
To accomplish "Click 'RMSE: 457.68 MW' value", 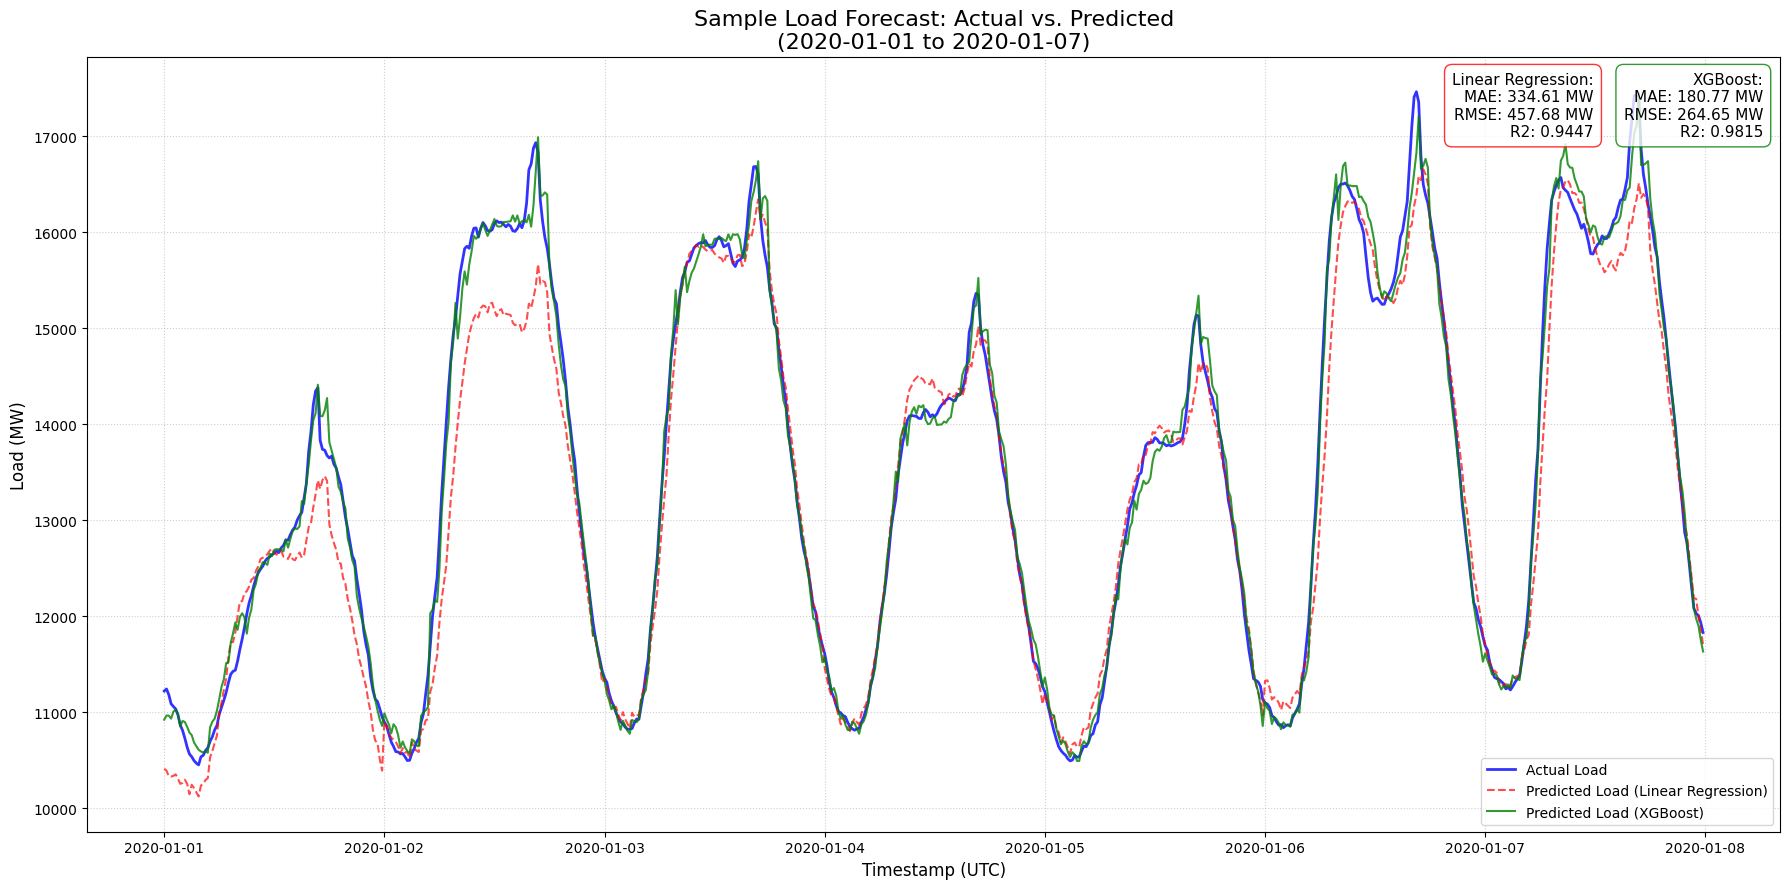I will [1524, 114].
